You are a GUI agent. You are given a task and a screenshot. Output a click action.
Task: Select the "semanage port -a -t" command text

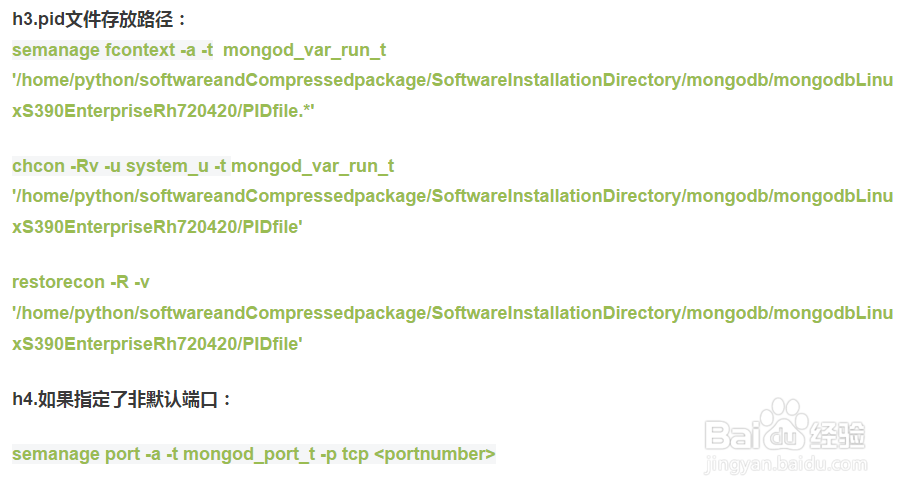click(95, 454)
